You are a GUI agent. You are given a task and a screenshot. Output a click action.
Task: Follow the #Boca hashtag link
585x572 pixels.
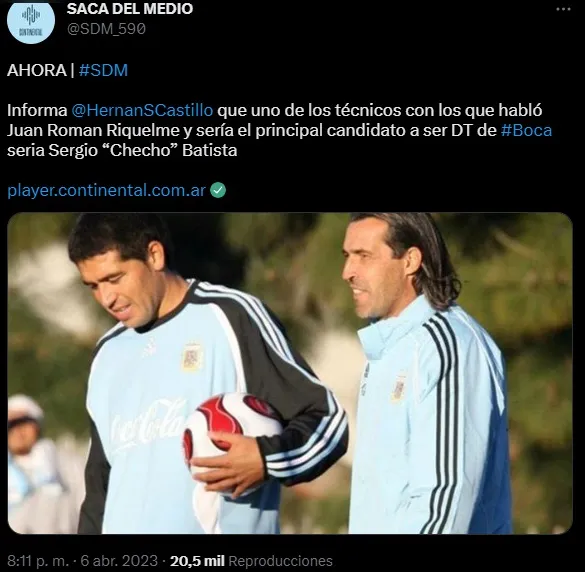point(526,131)
